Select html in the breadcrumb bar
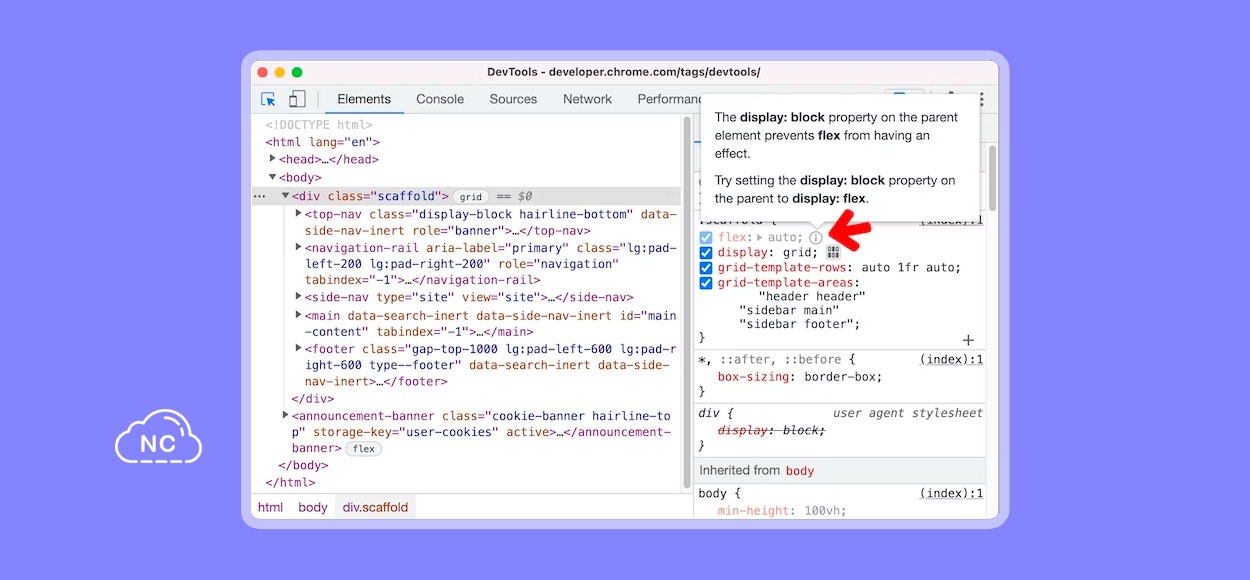Image resolution: width=1250 pixels, height=580 pixels. tap(270, 507)
